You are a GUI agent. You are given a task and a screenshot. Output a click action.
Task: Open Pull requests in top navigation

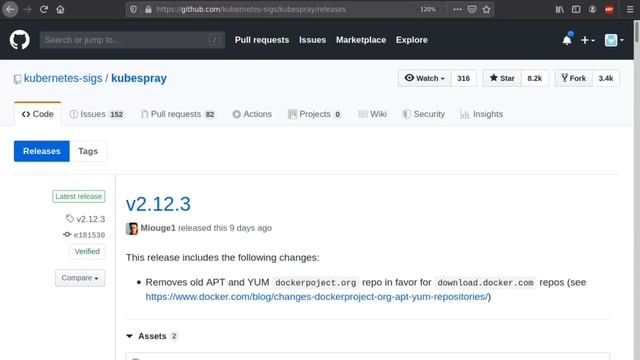click(262, 40)
